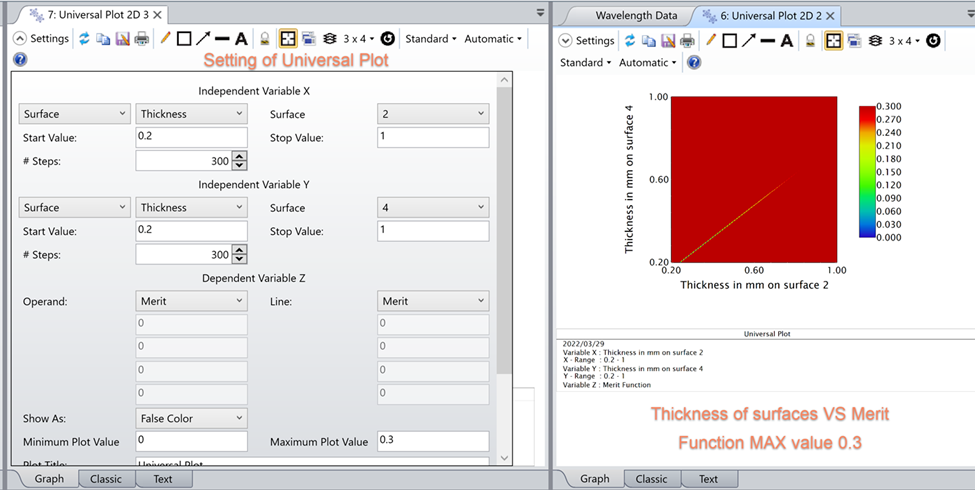This screenshot has height=490, width=975.
Task: Select the rectangle tool in the right plot toolbar
Action: (x=729, y=41)
